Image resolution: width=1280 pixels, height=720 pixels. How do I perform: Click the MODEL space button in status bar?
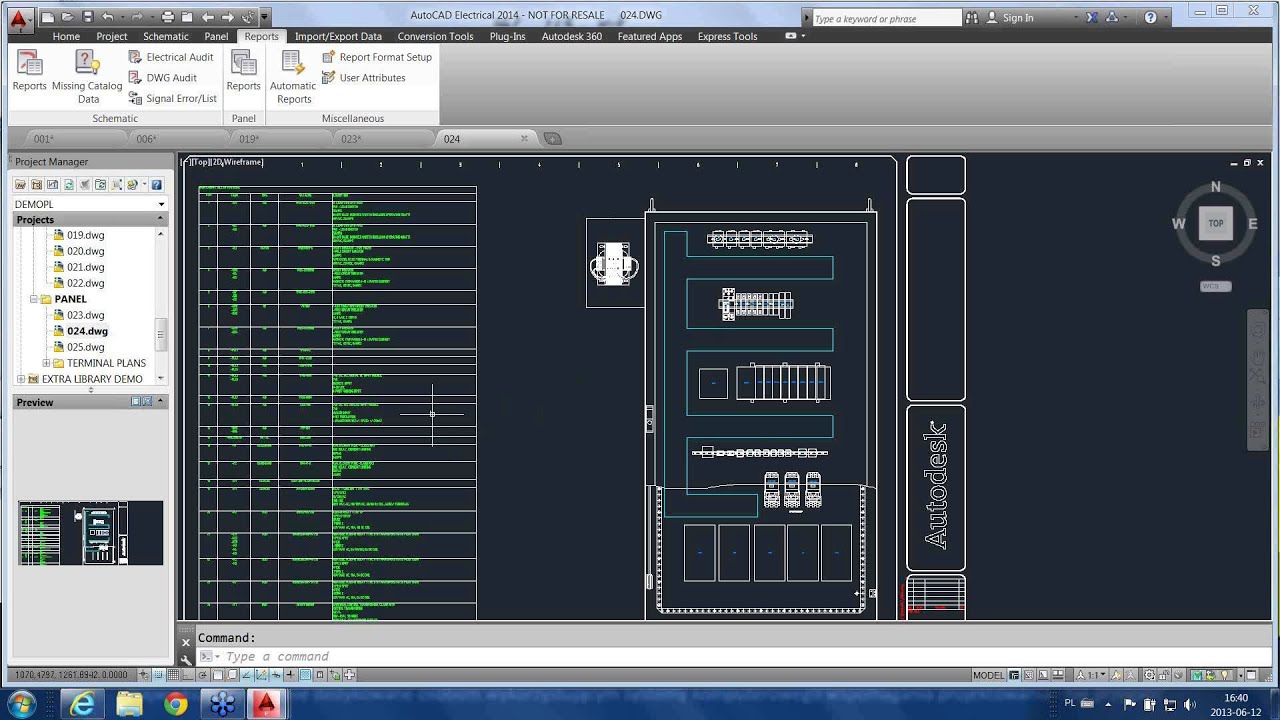click(x=988, y=675)
